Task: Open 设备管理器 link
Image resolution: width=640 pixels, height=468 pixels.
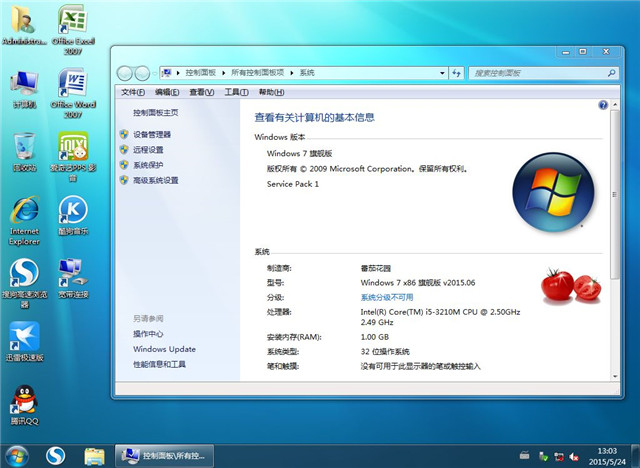Action: coord(152,135)
